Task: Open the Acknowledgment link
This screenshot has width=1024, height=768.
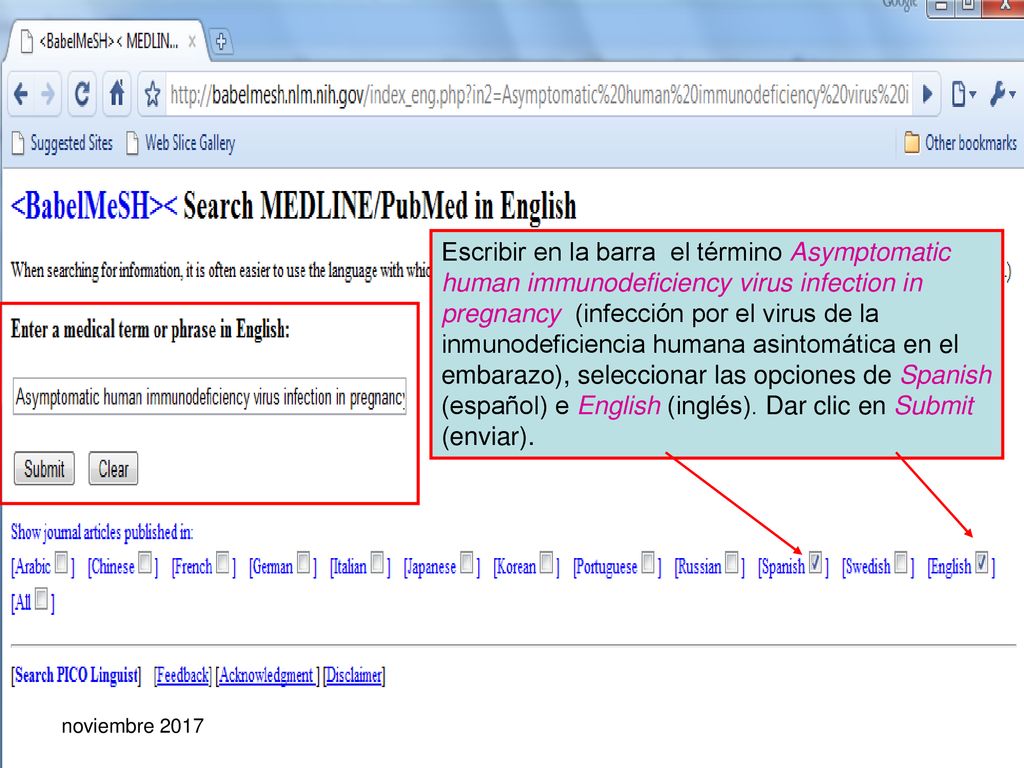Action: pos(267,675)
